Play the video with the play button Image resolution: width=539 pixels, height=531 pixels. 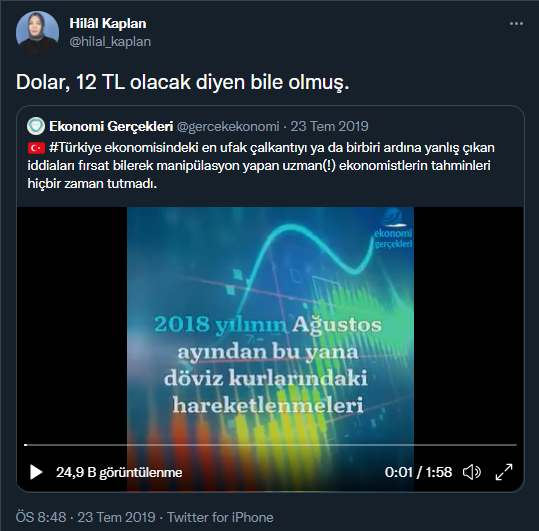[x=36, y=472]
